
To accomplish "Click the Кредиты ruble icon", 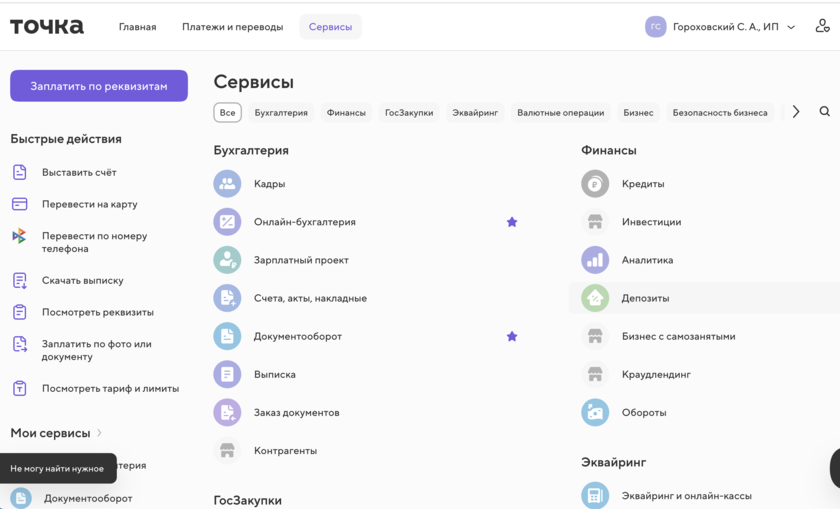I will click(x=595, y=184).
